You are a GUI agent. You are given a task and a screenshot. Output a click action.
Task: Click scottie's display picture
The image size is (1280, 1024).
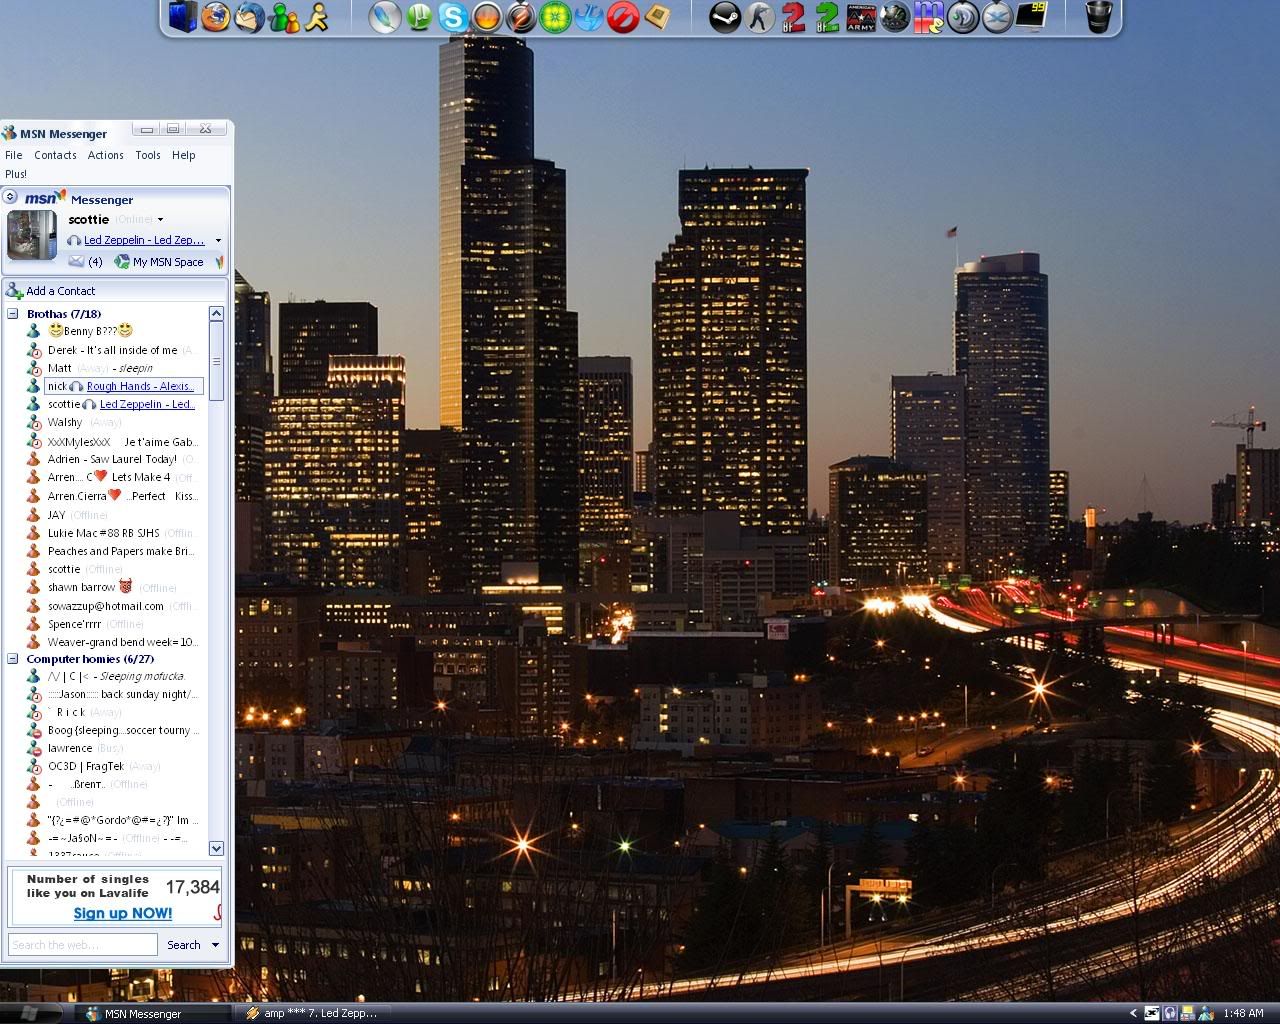32,236
